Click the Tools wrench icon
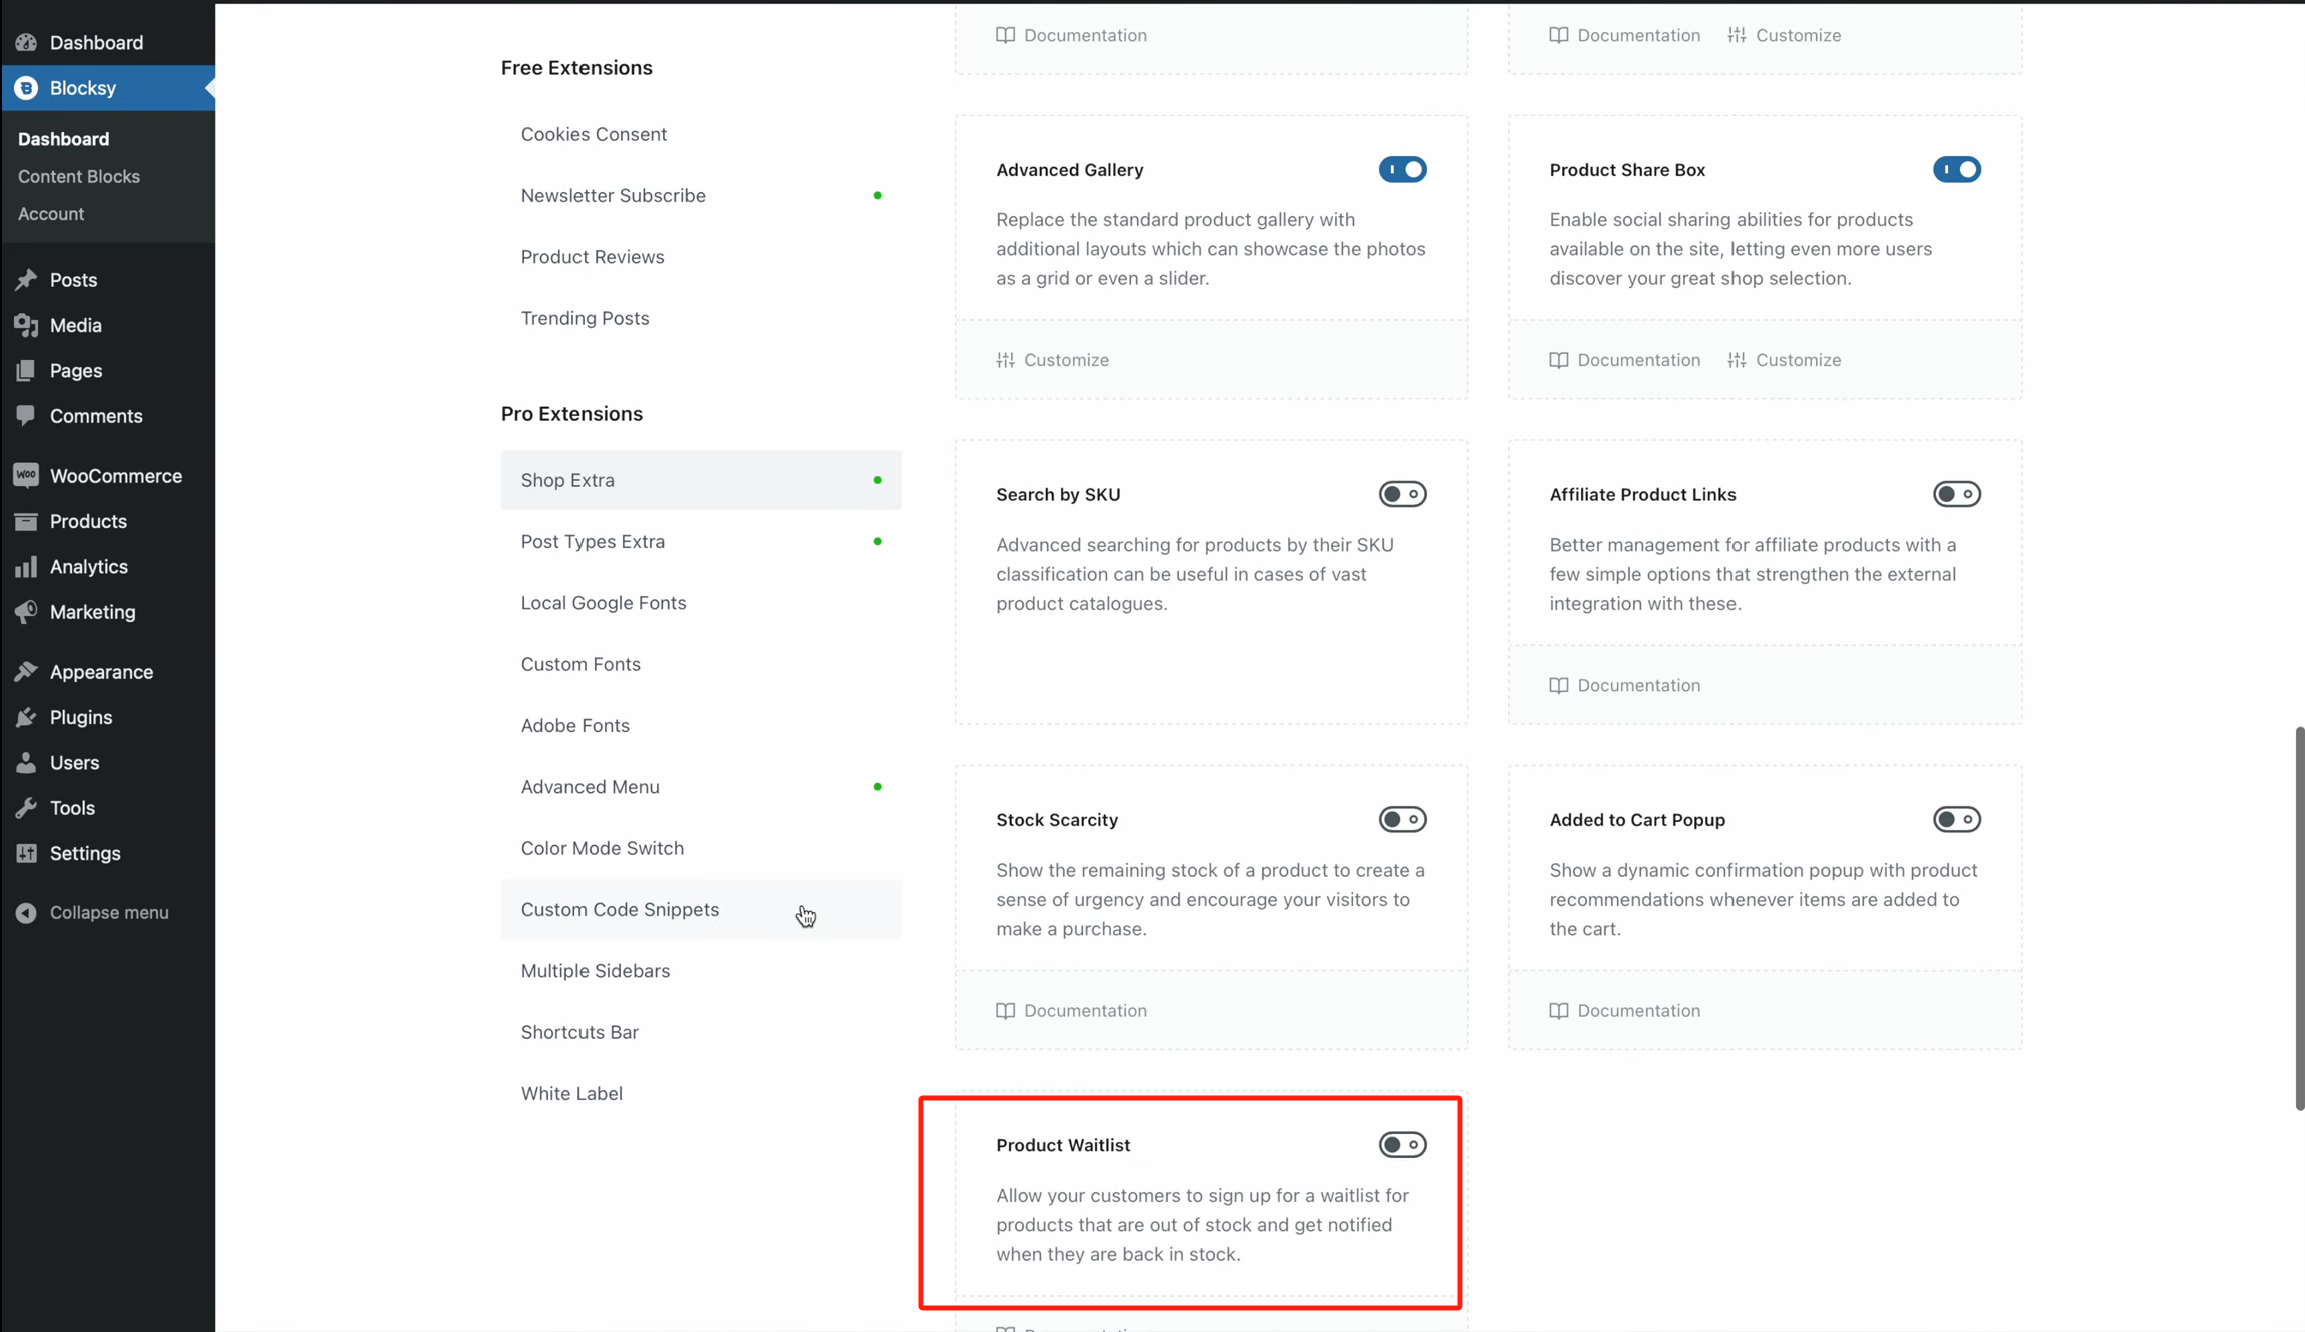Viewport: 2305px width, 1332px height. coord(26,808)
